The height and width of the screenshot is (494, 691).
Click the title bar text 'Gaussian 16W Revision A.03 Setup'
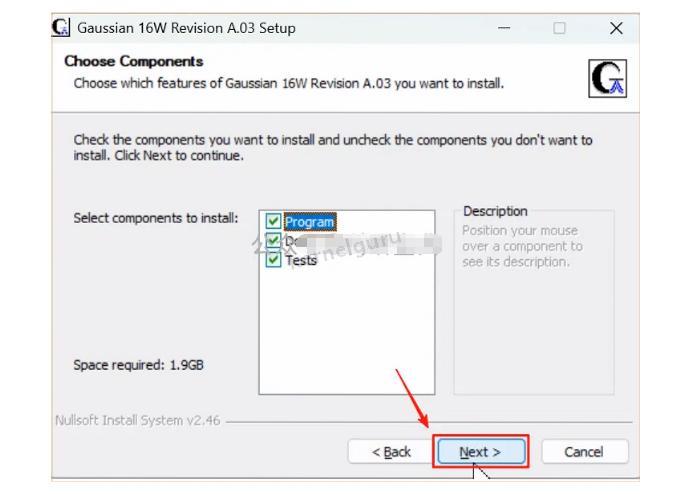click(186, 28)
